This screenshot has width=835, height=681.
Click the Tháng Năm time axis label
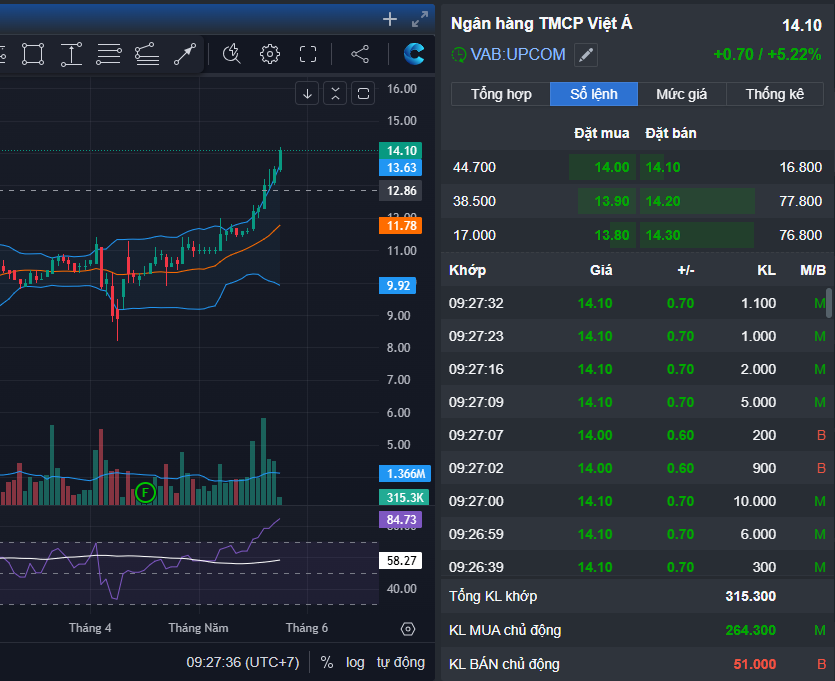tap(198, 628)
